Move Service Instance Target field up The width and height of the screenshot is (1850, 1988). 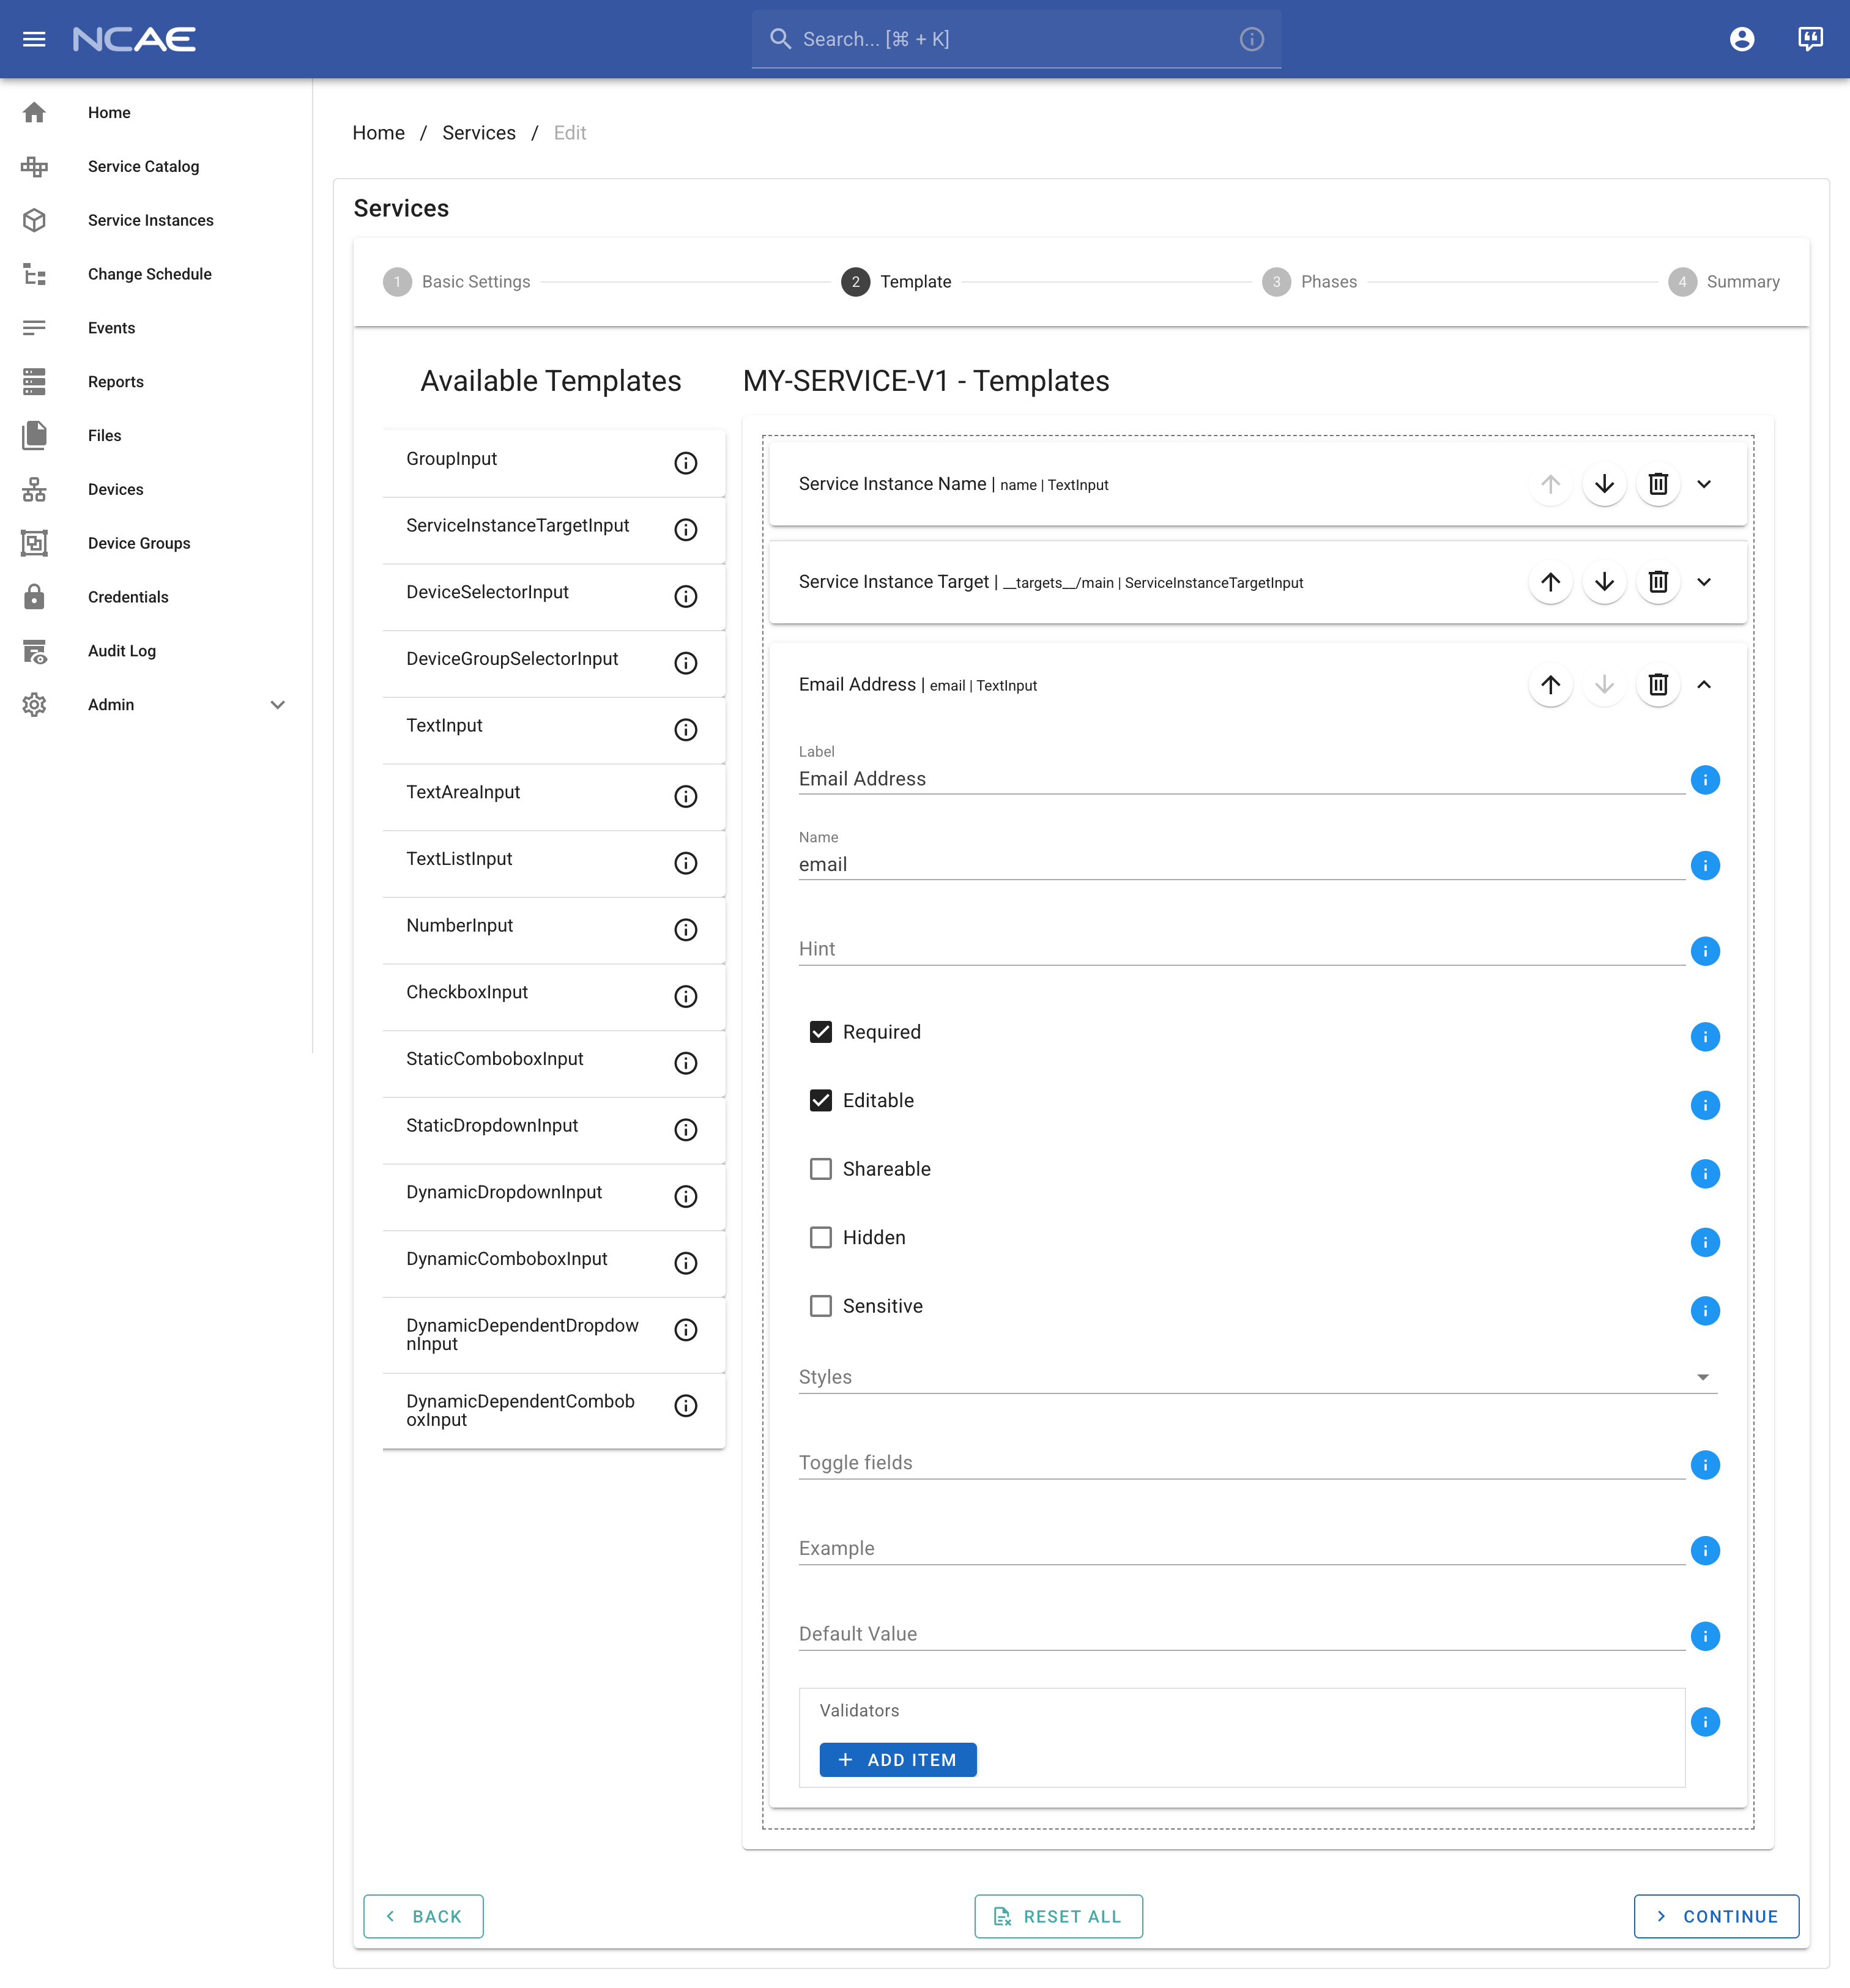point(1550,582)
